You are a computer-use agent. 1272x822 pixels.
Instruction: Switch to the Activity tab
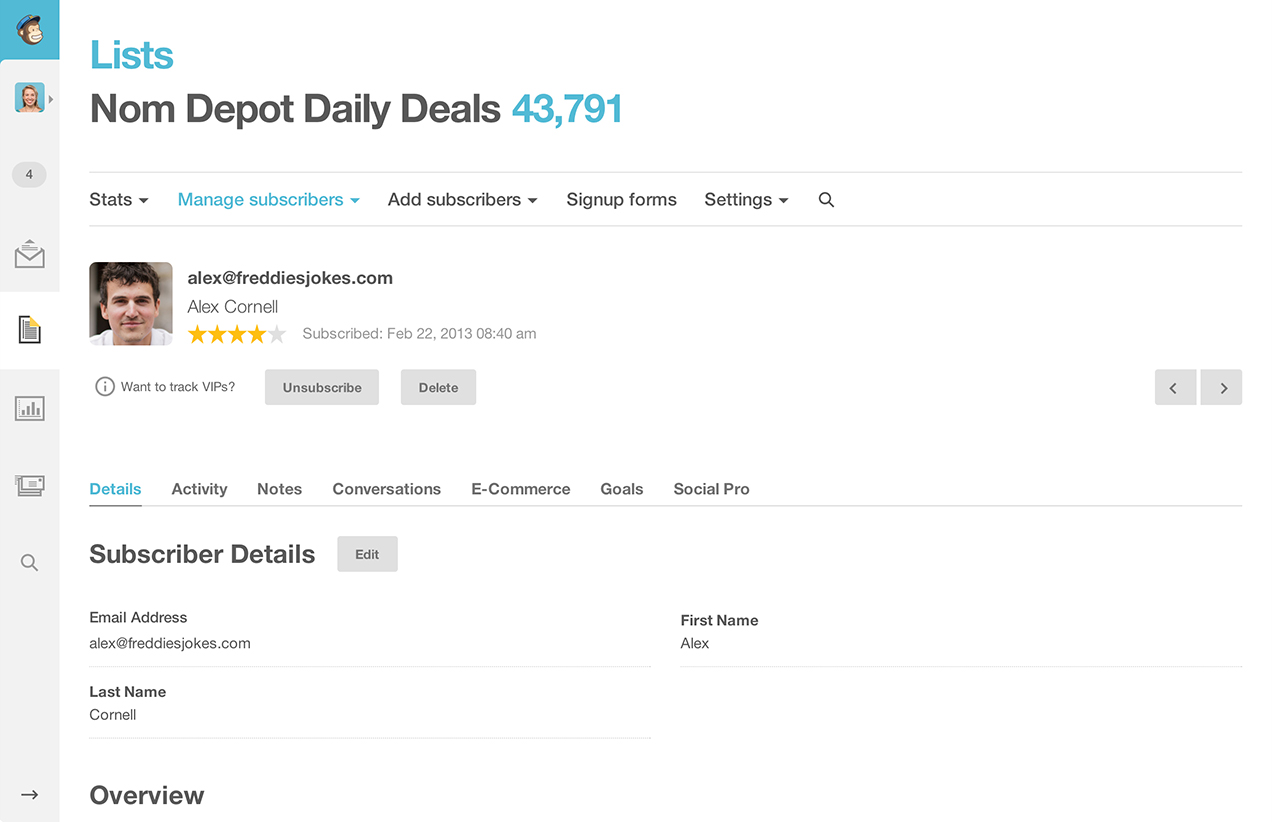199,489
